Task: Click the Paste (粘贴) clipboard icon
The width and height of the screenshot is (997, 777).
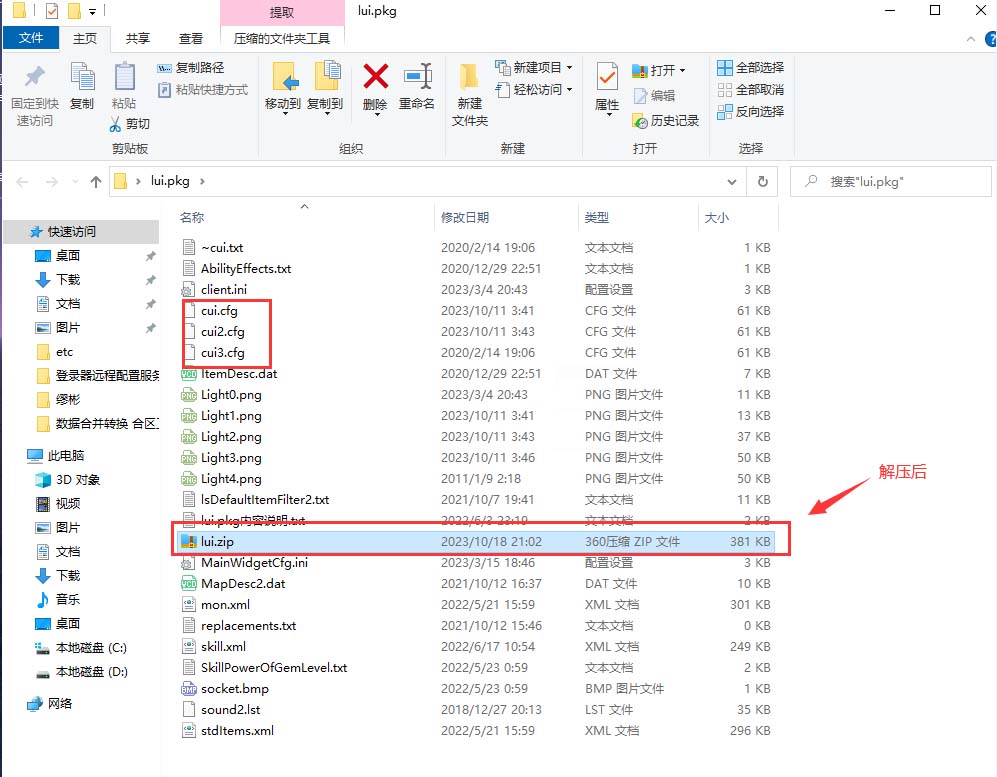Action: [x=124, y=78]
